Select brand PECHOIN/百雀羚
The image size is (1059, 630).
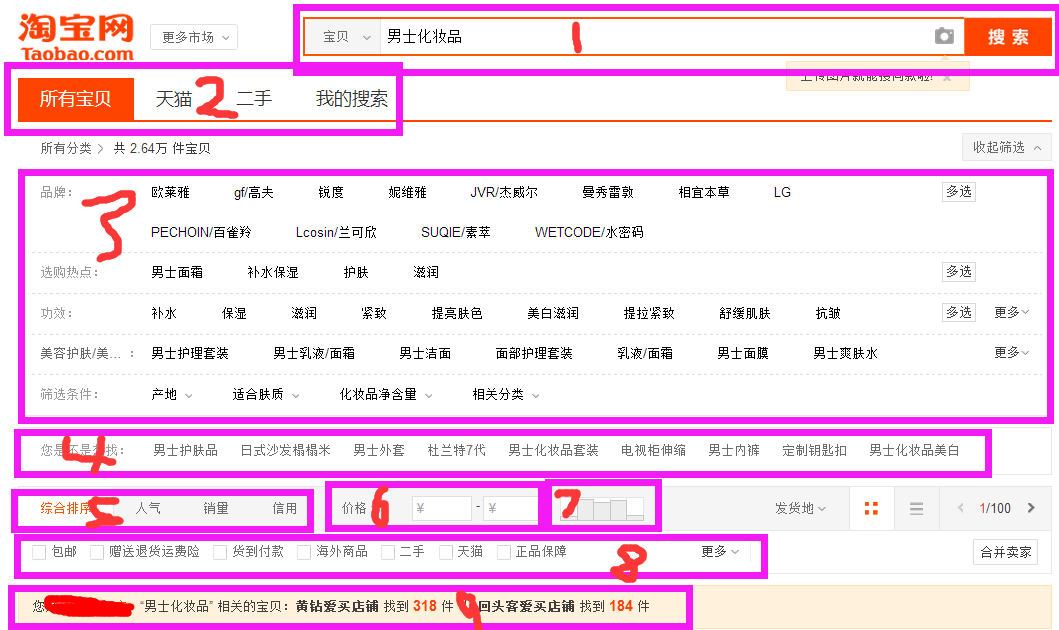pos(201,232)
